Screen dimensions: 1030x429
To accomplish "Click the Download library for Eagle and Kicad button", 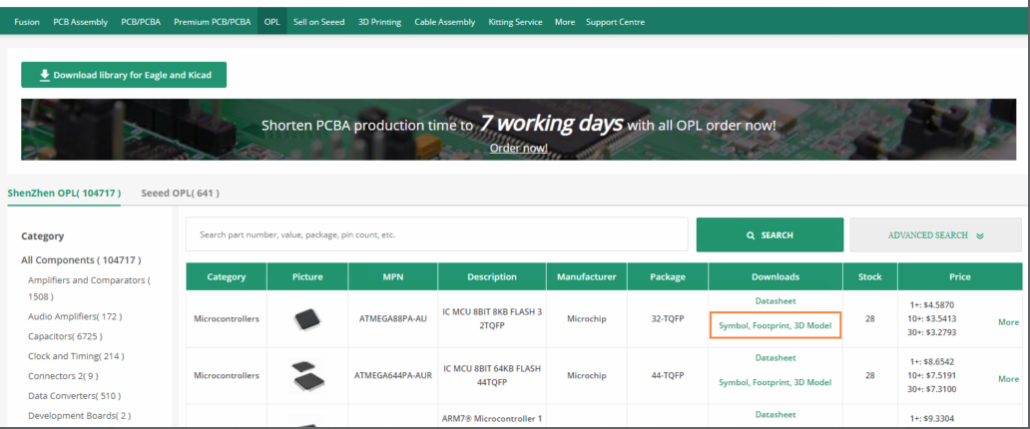I will pos(124,75).
